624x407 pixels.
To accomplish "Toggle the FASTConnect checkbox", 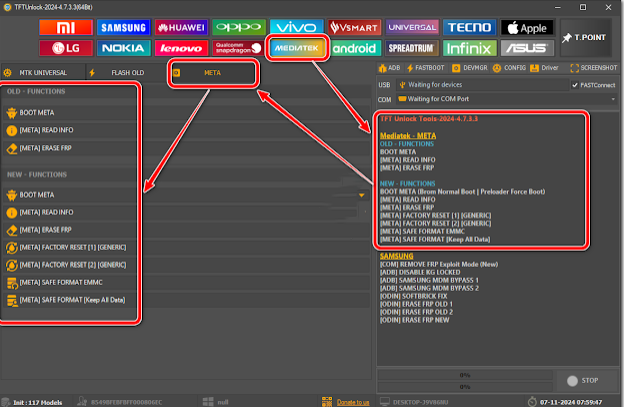I will 575,85.
